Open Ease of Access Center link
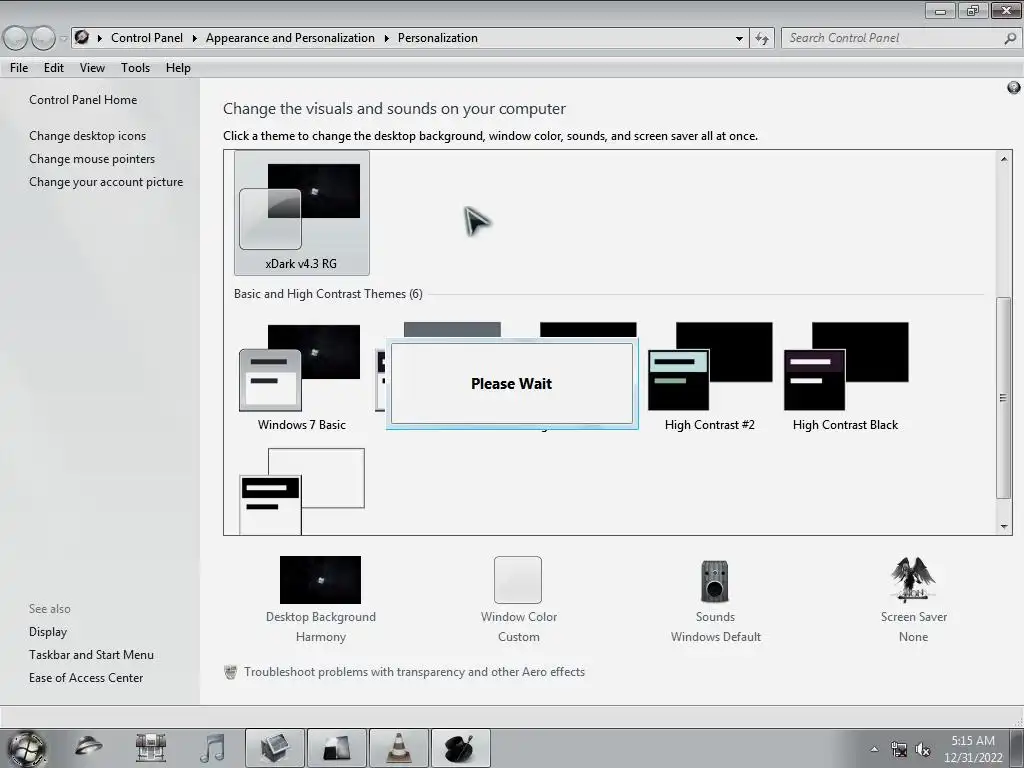Screen dimensions: 1024x768 pyautogui.click(x=86, y=678)
